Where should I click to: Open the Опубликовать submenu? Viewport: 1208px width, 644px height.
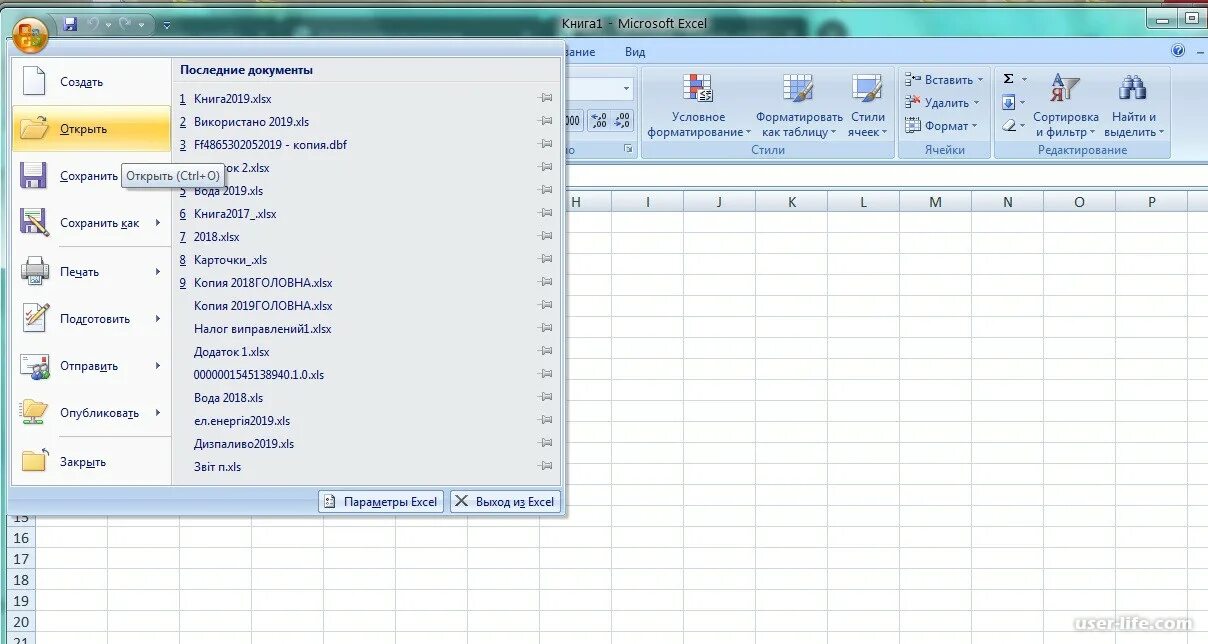point(91,413)
